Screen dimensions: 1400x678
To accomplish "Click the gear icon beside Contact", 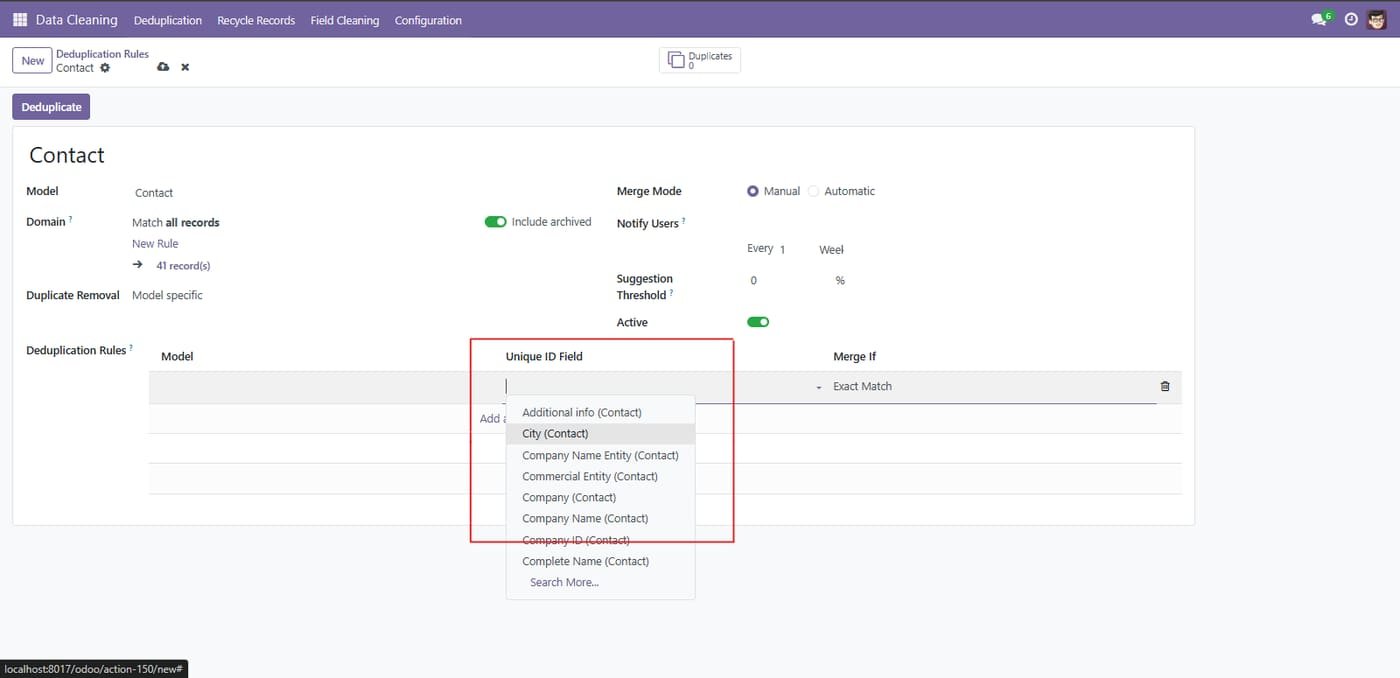I will (x=105, y=68).
